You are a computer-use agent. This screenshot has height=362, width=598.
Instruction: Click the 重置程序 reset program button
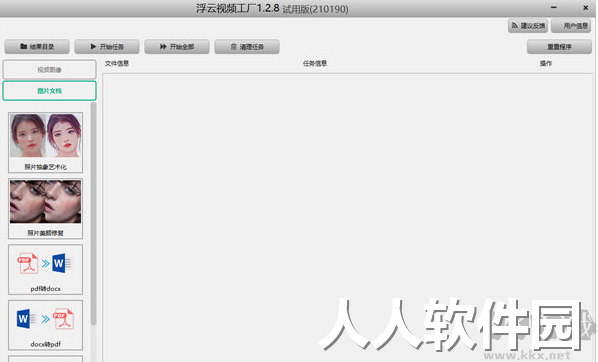click(x=559, y=47)
